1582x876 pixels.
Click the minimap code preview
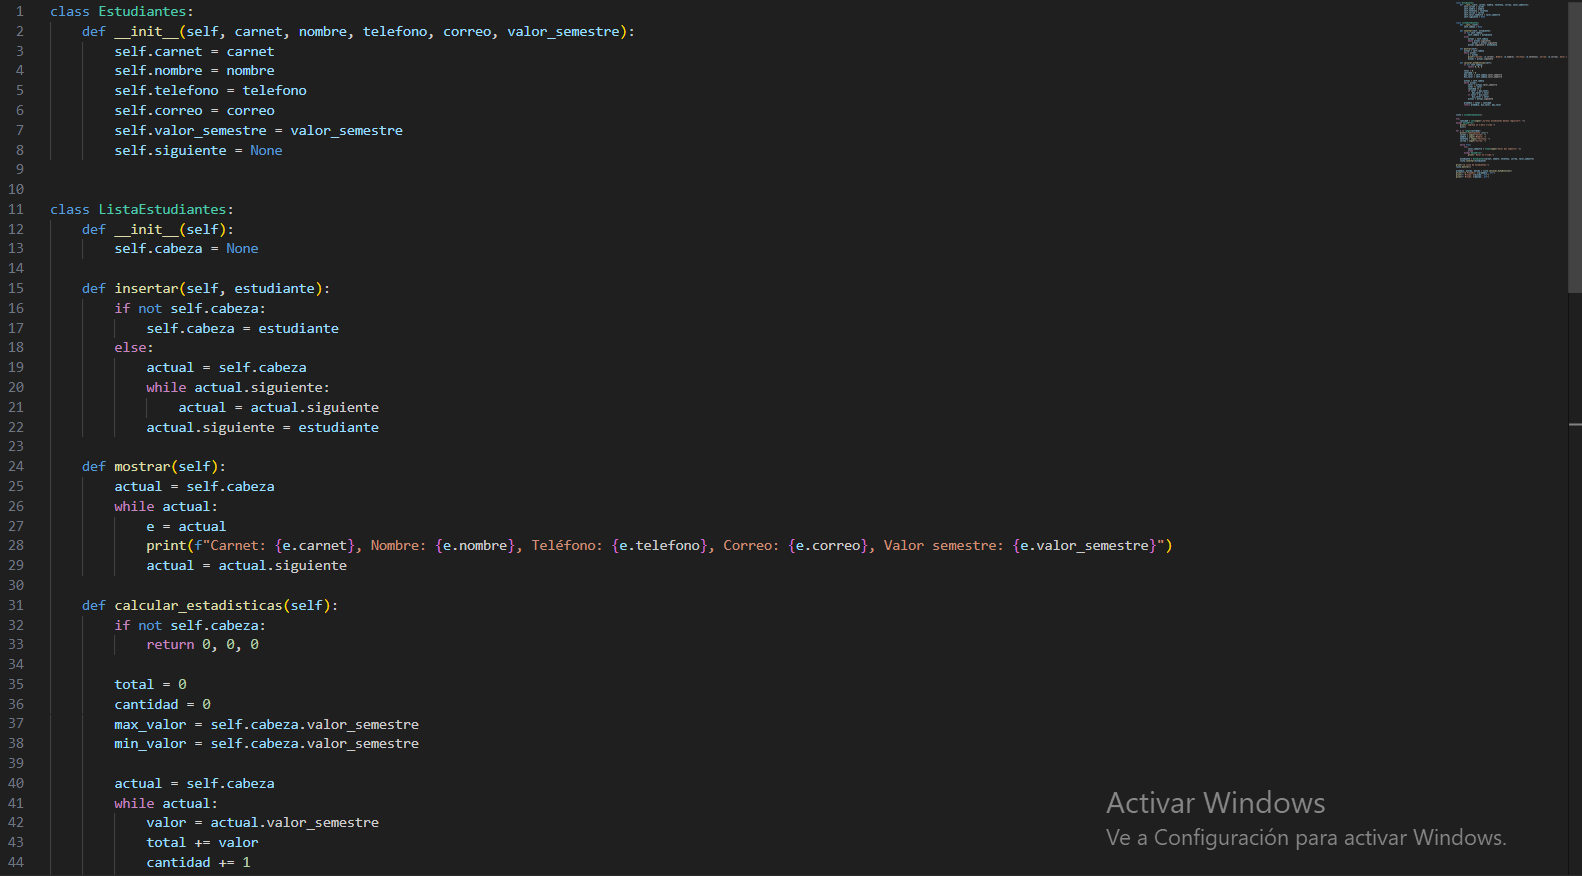click(x=1510, y=92)
